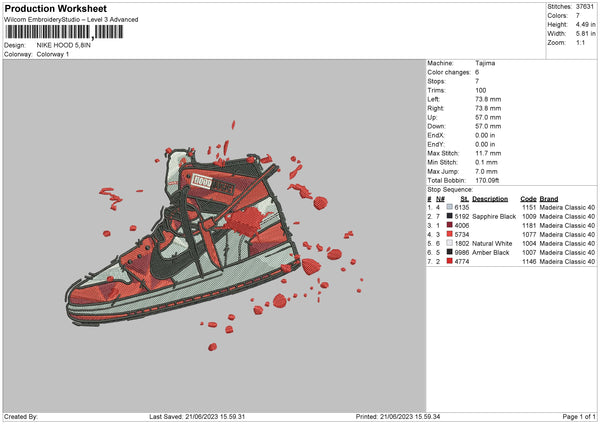Click the 'EndX:' label
This screenshot has width=600, height=424.
click(x=435, y=135)
